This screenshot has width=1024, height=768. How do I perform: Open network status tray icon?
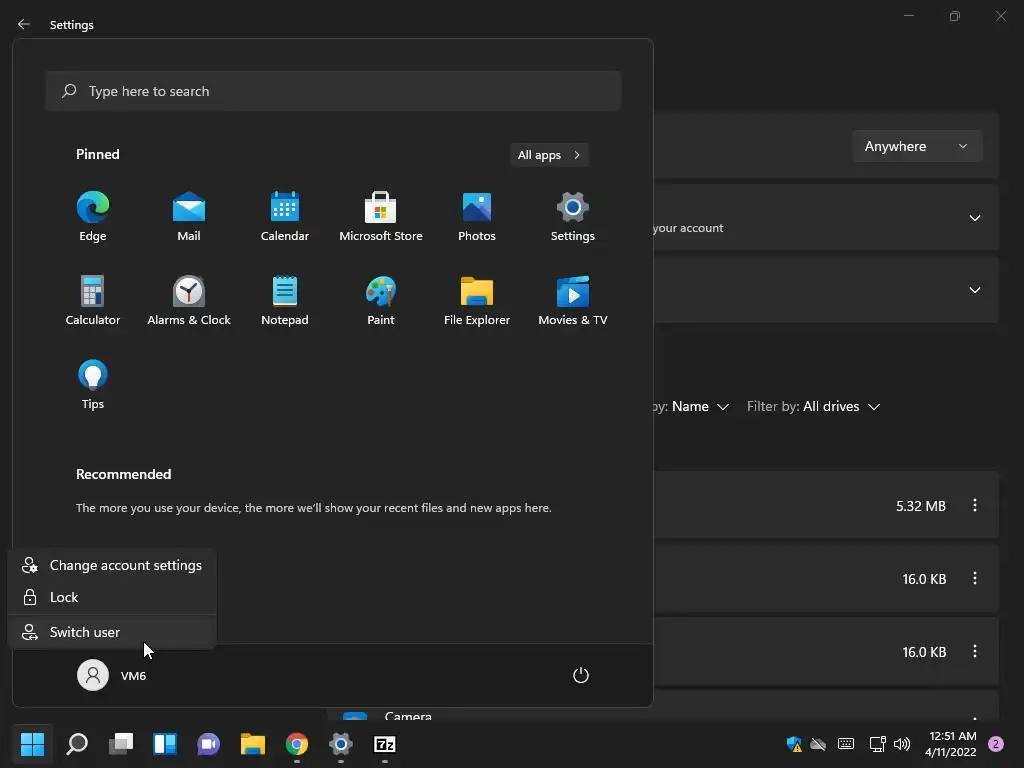click(877, 744)
